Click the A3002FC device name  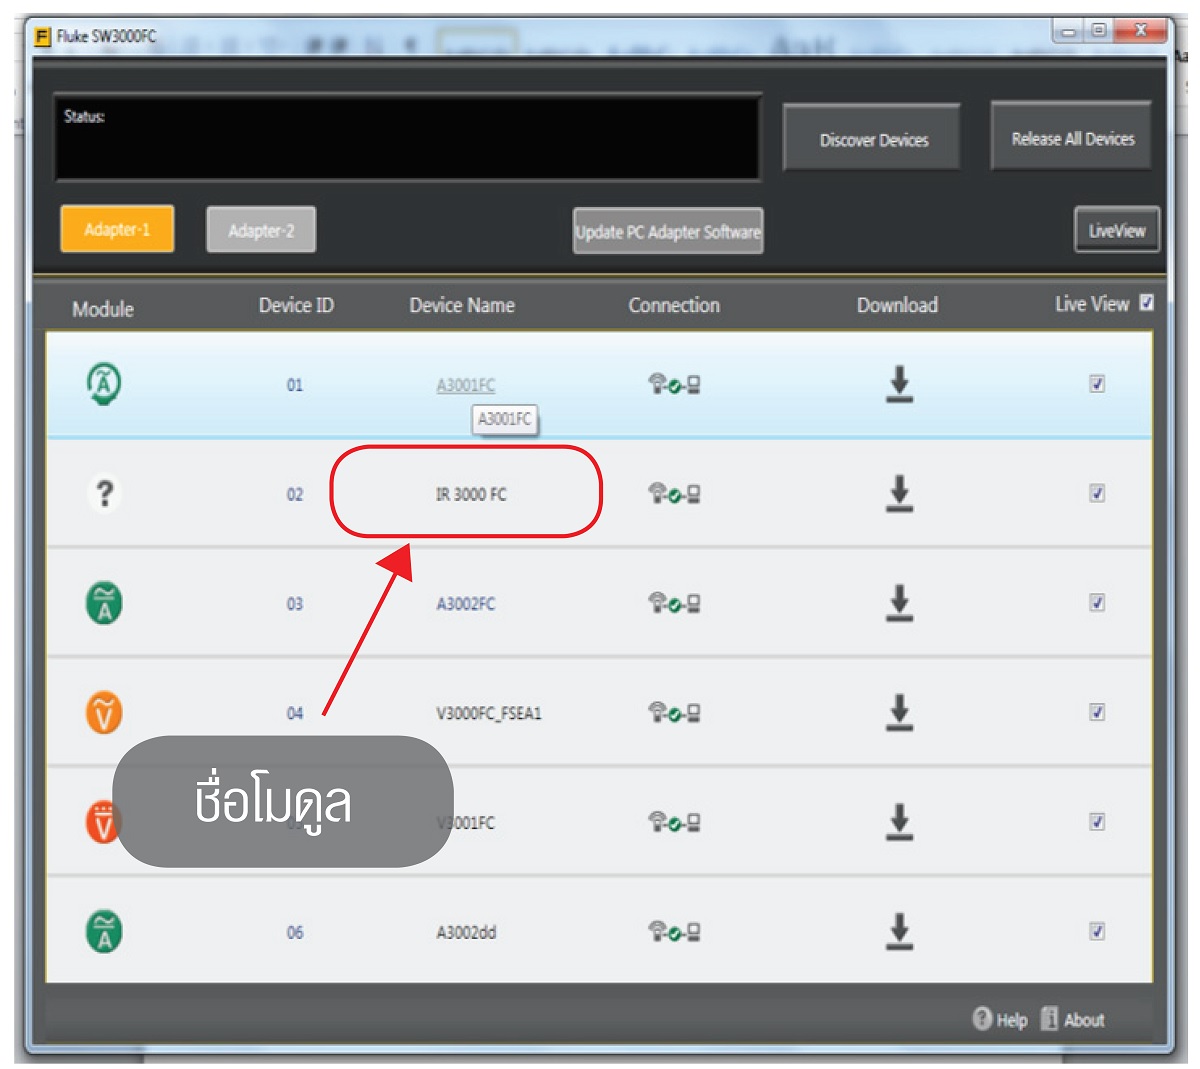click(x=466, y=604)
